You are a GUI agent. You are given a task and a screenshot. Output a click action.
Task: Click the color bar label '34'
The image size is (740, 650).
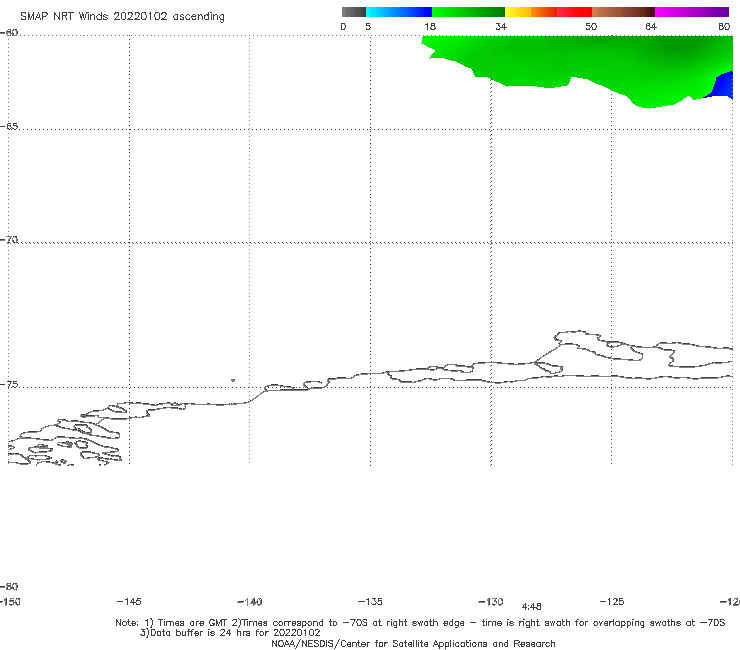point(501,27)
